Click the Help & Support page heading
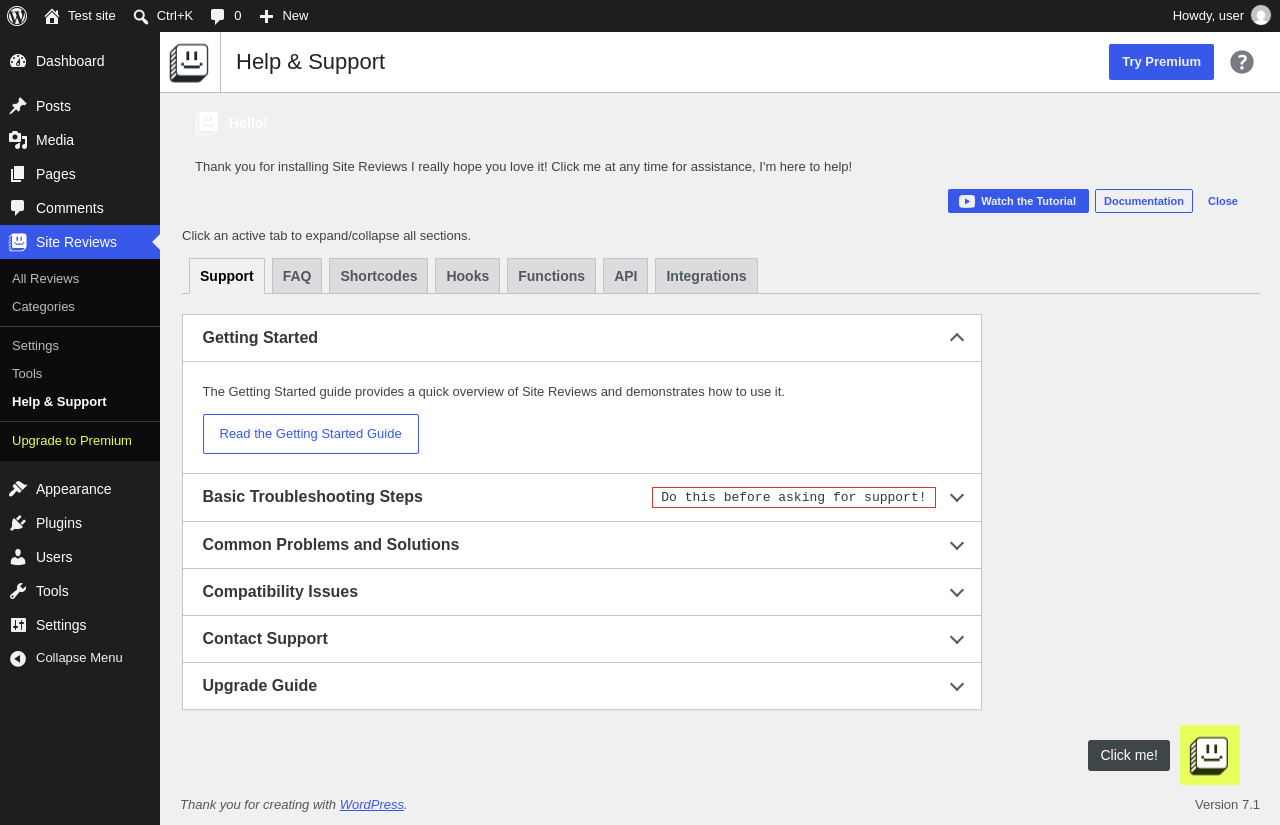The width and height of the screenshot is (1280, 825). [310, 62]
